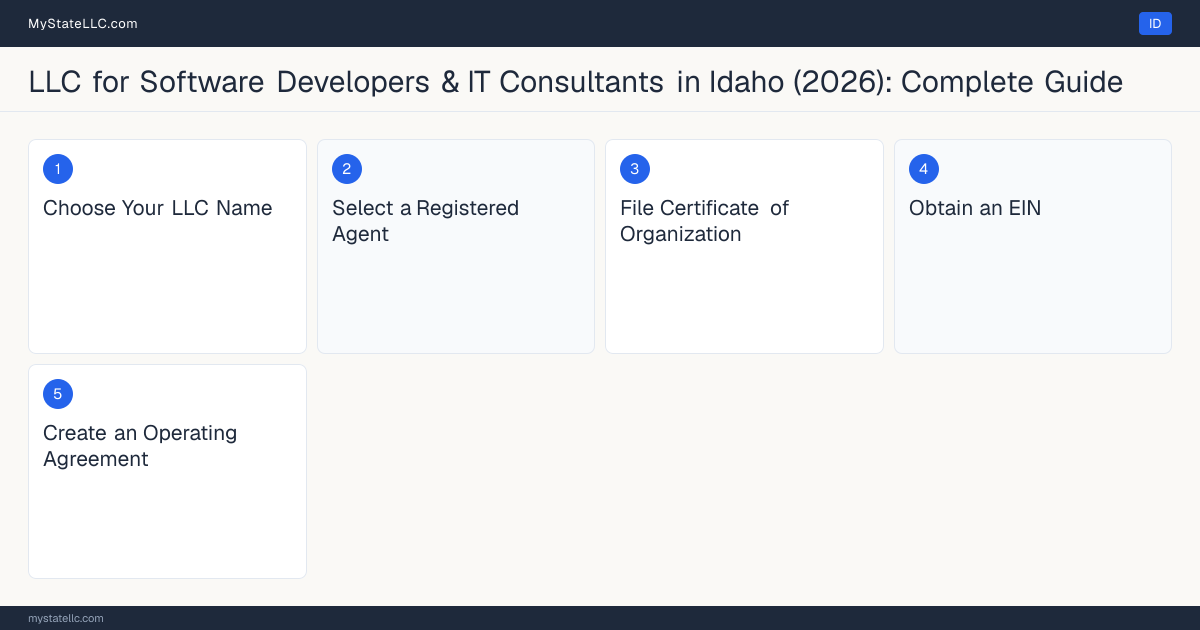Open the File Certificate of Organization heading
The height and width of the screenshot is (630, 1200).
(705, 221)
